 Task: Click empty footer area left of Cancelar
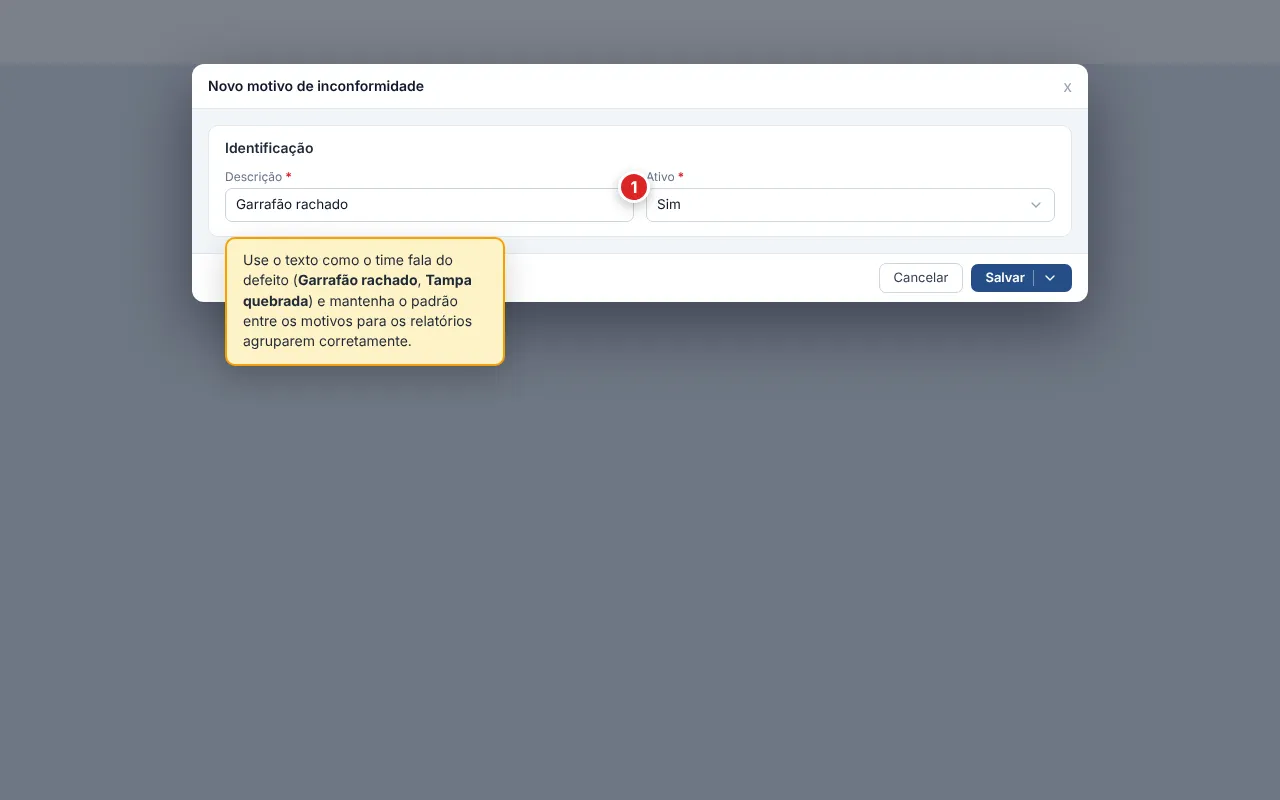pyautogui.click(x=690, y=278)
